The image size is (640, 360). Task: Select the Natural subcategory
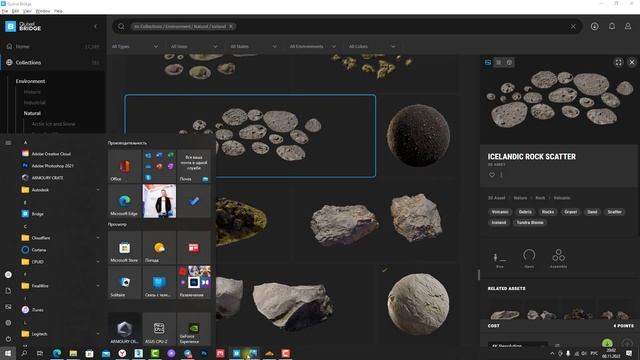32,113
